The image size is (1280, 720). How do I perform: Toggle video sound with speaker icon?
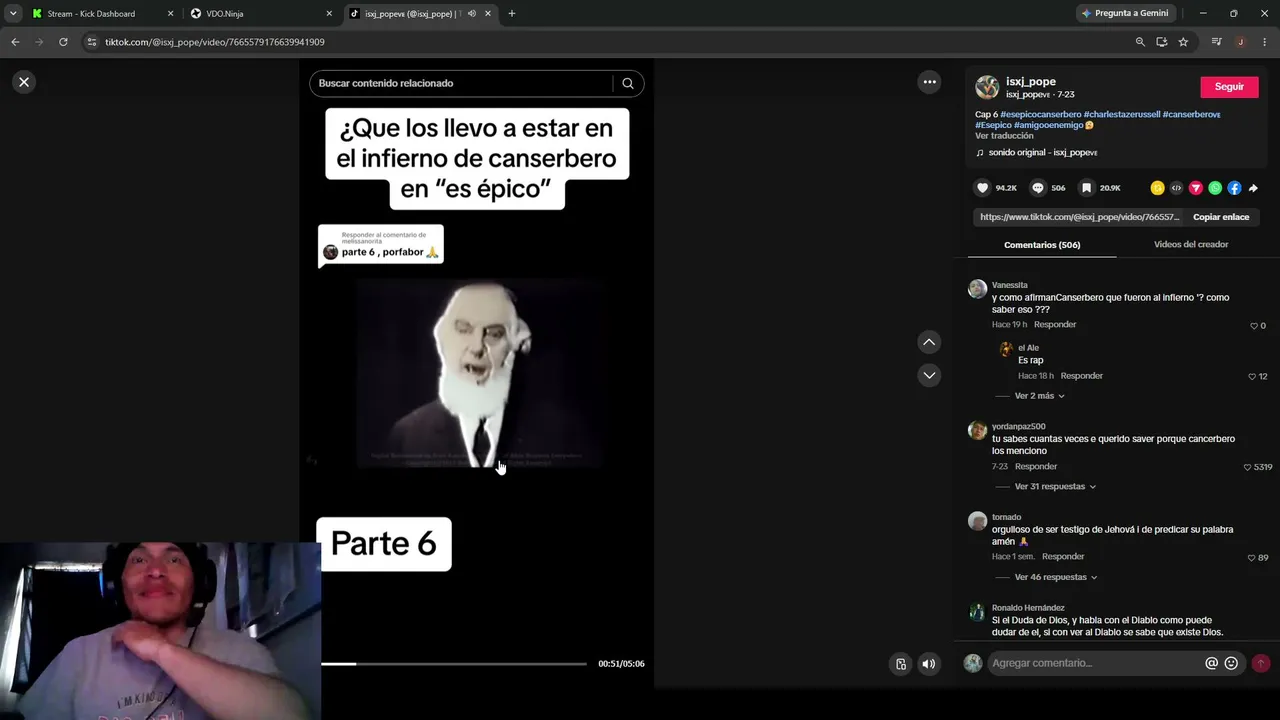[929, 663]
